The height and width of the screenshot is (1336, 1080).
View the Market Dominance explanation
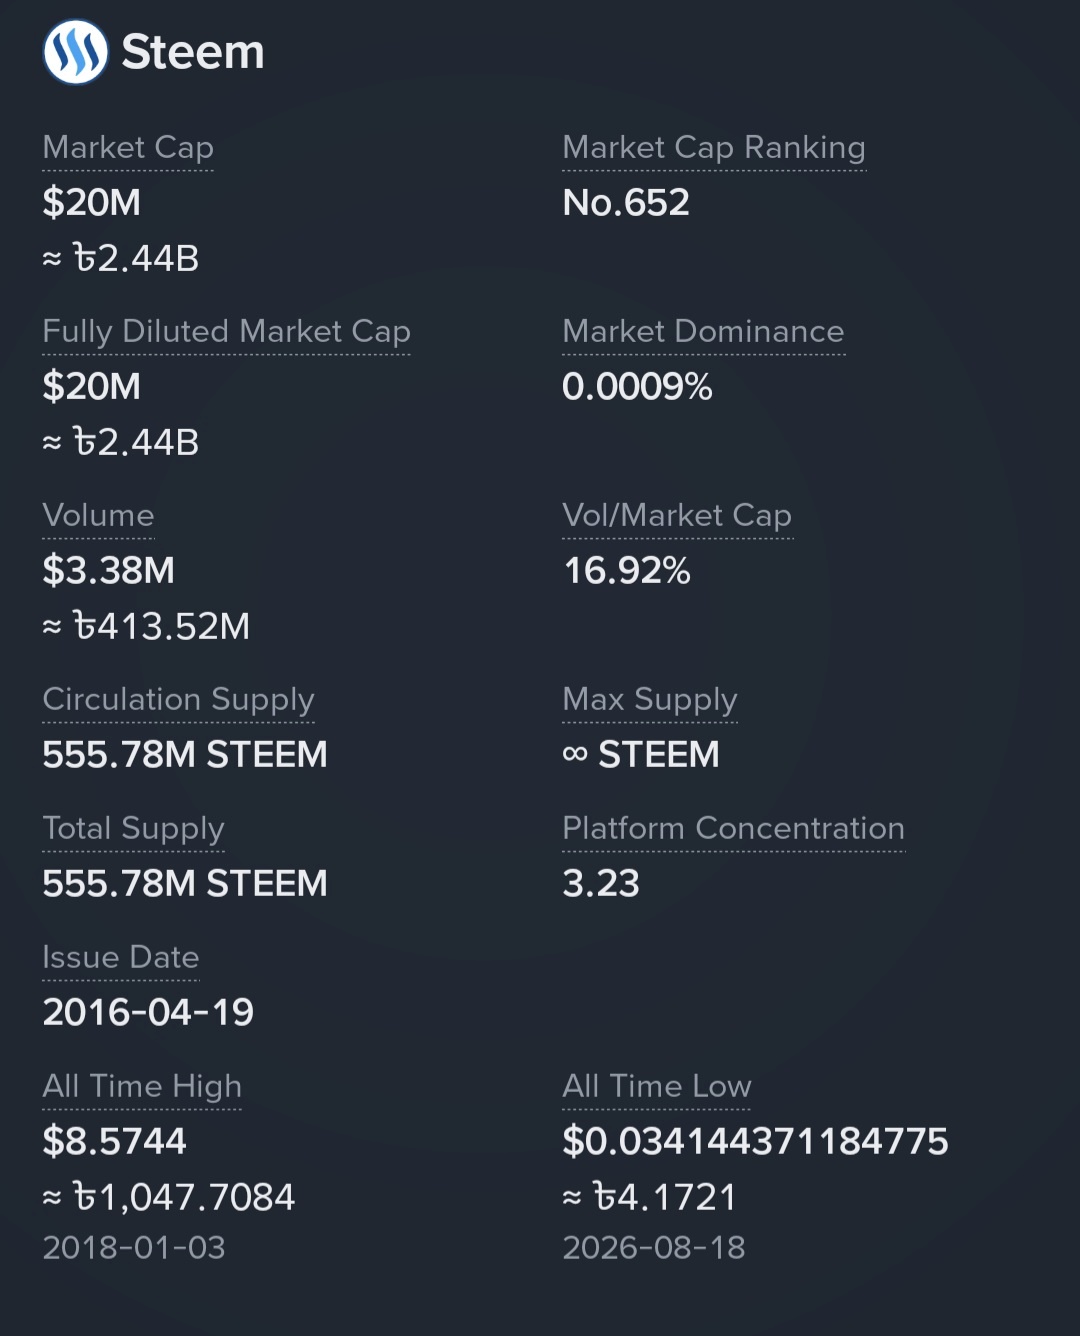coord(703,331)
